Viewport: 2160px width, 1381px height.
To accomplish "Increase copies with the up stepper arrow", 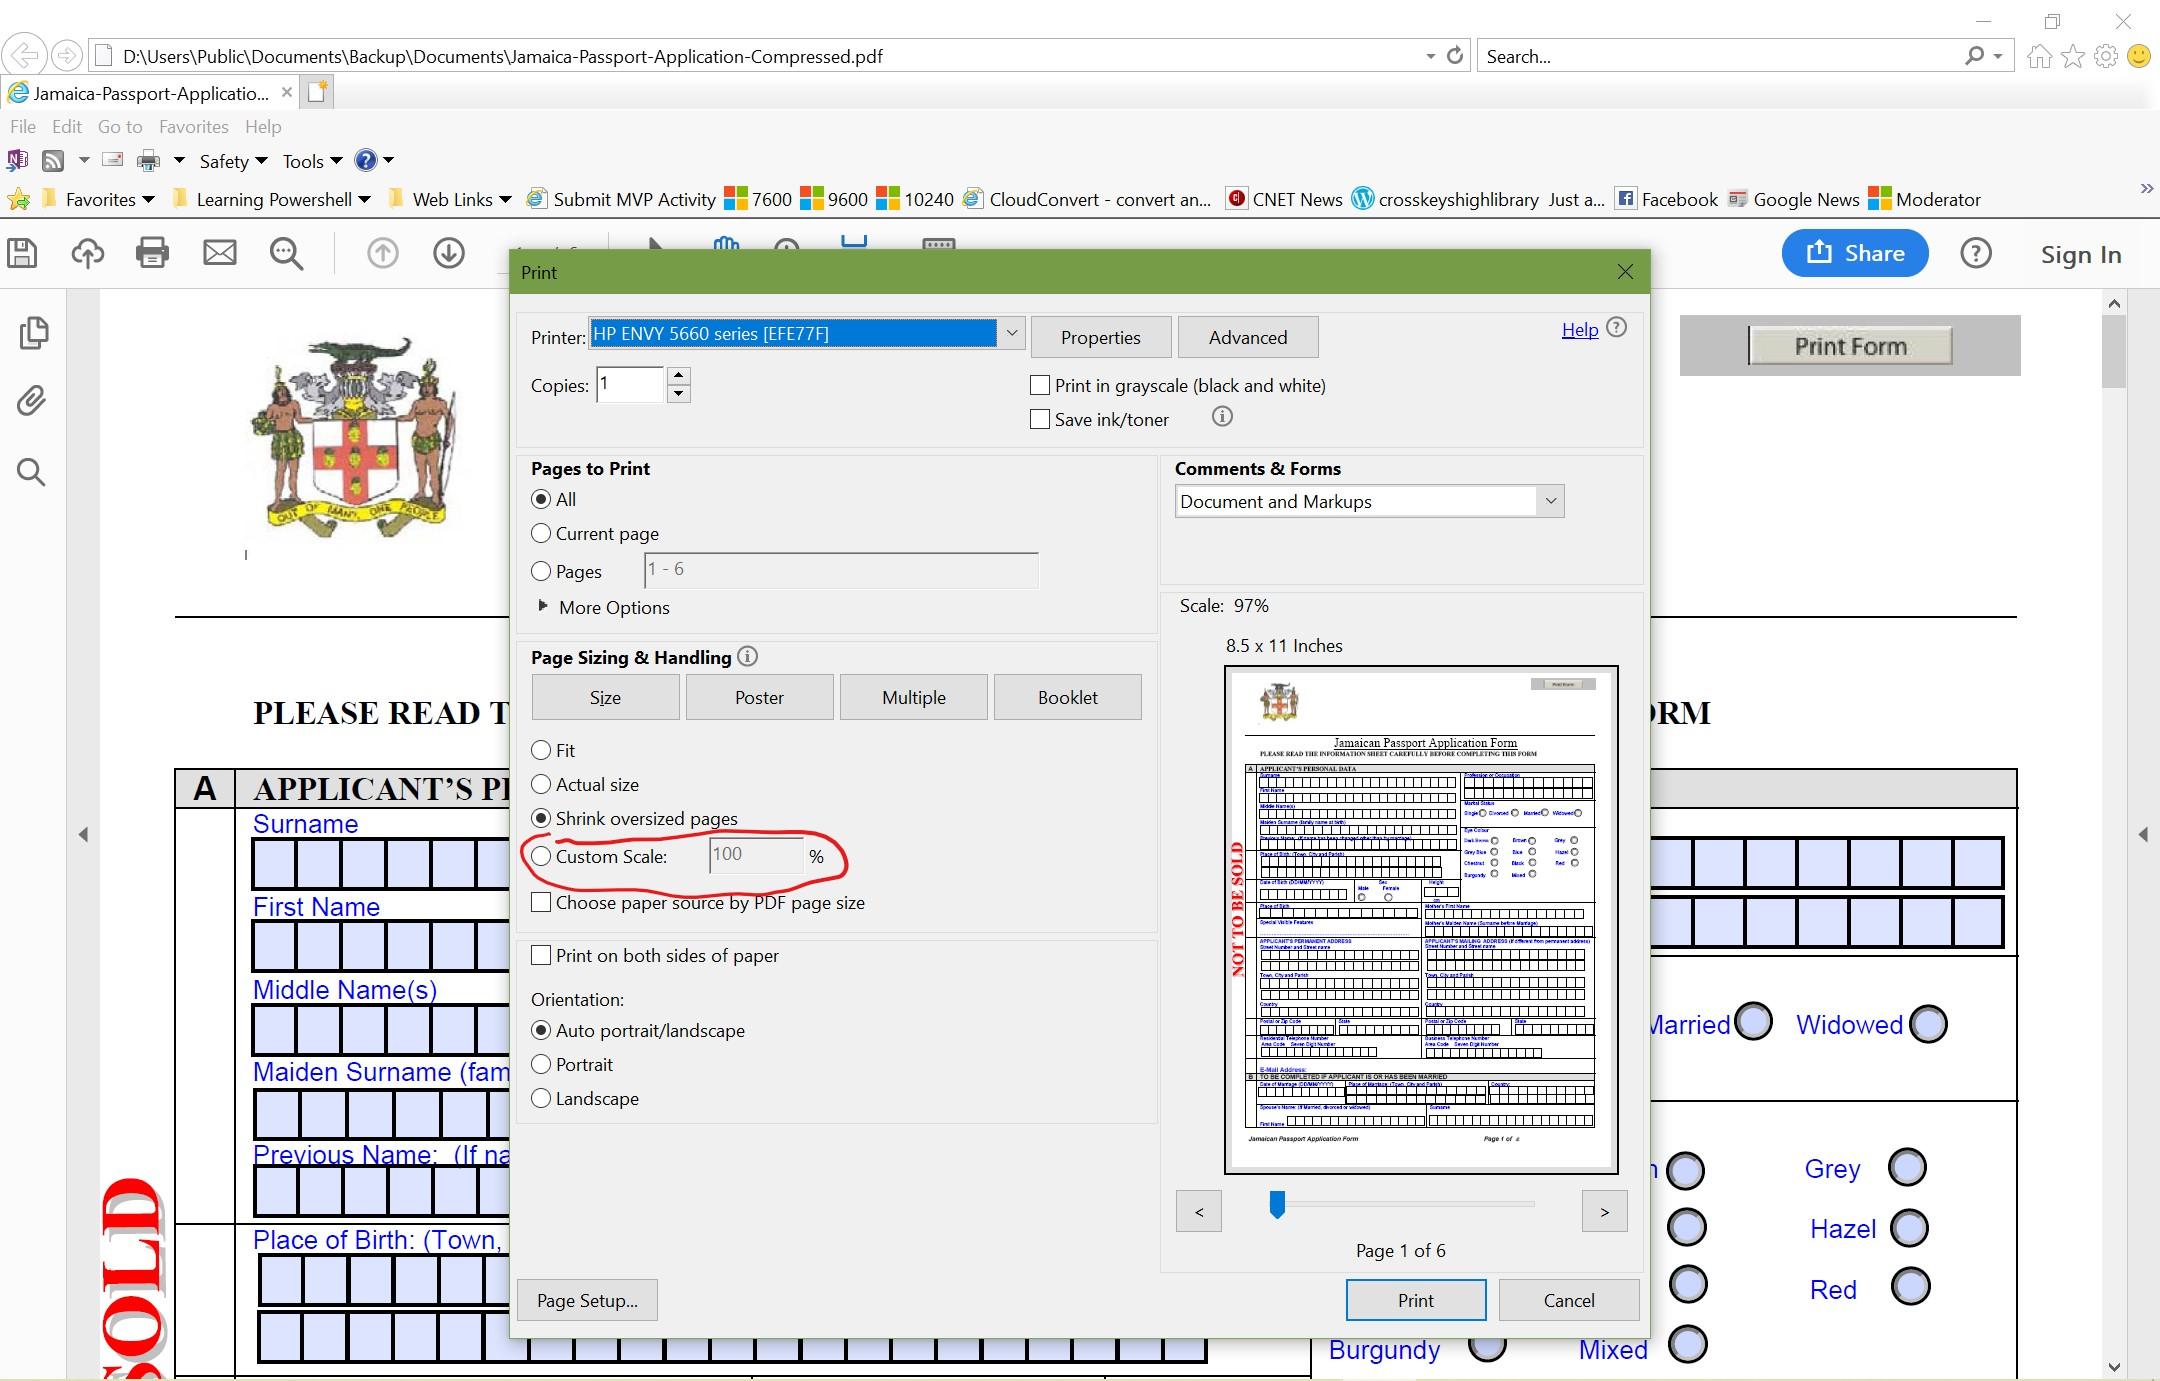I will [678, 375].
